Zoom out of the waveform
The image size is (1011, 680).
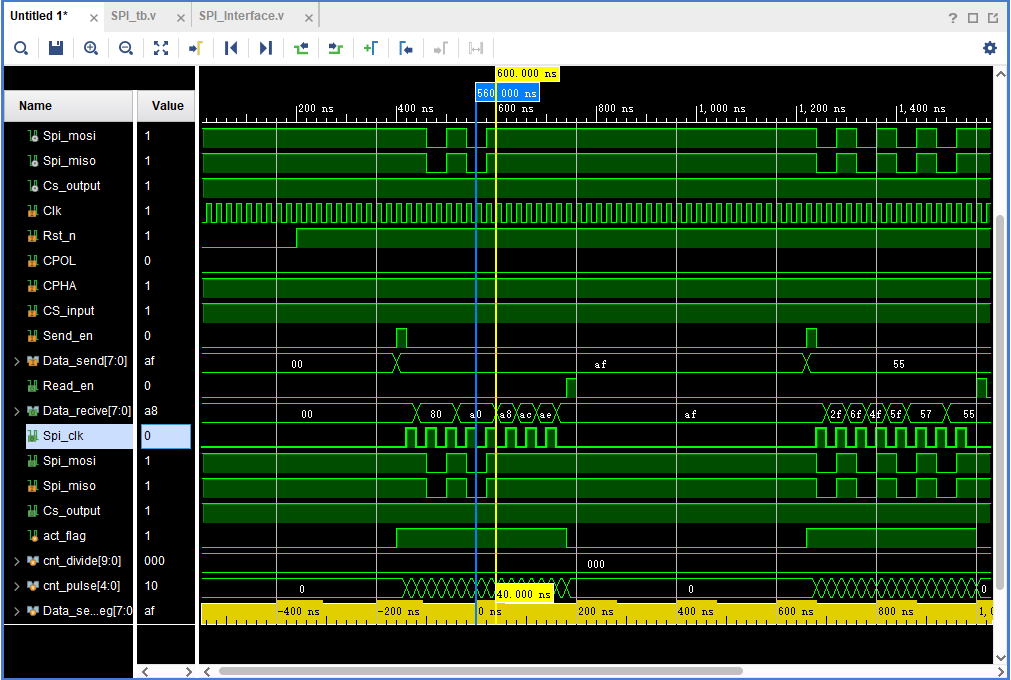point(126,48)
